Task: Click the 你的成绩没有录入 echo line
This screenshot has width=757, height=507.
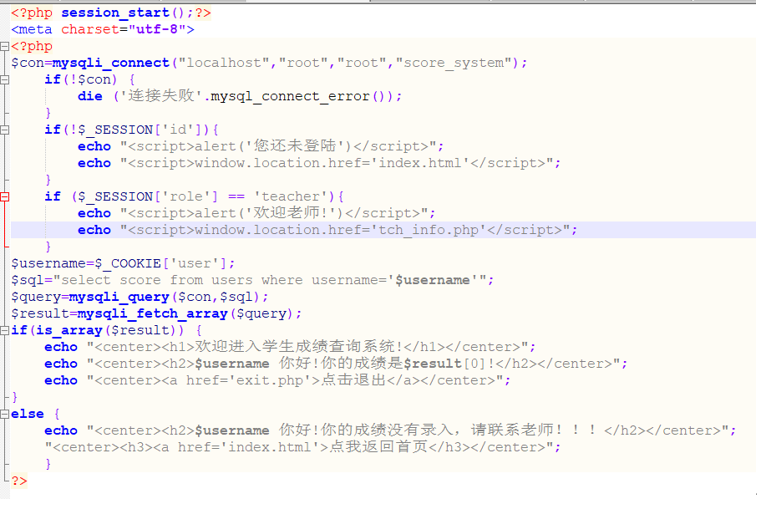Action: [390, 431]
